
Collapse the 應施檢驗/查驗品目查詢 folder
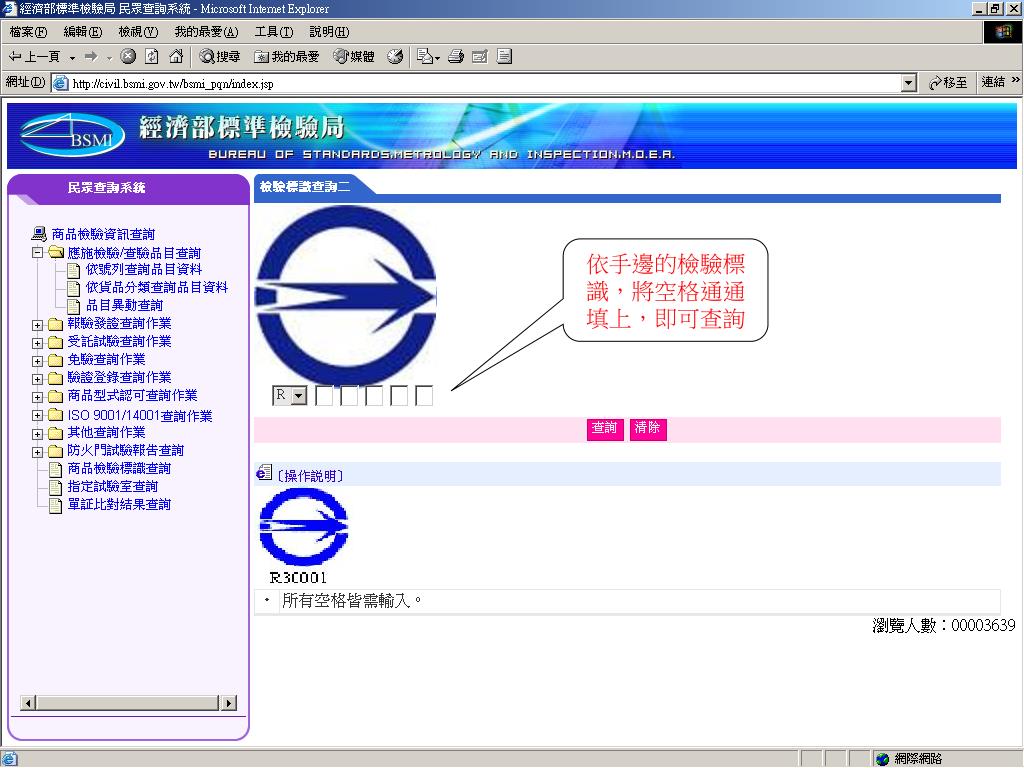[37, 252]
